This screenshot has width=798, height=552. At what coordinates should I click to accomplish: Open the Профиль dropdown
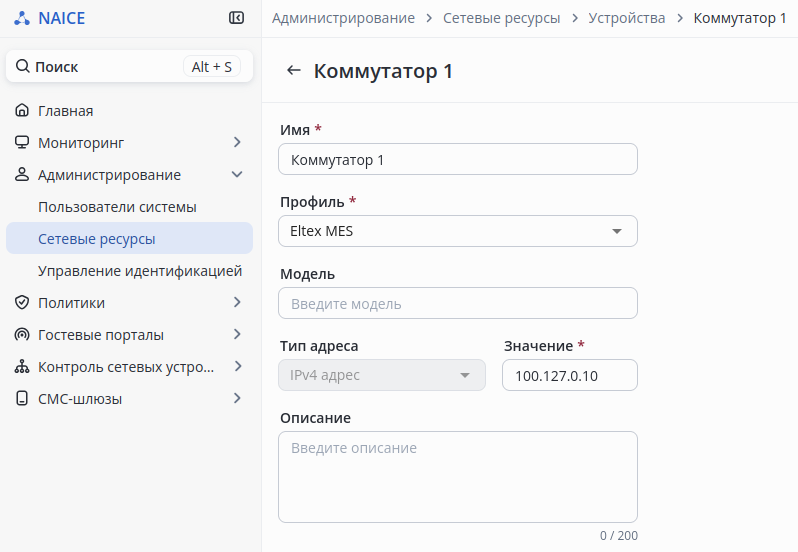[x=457, y=231]
